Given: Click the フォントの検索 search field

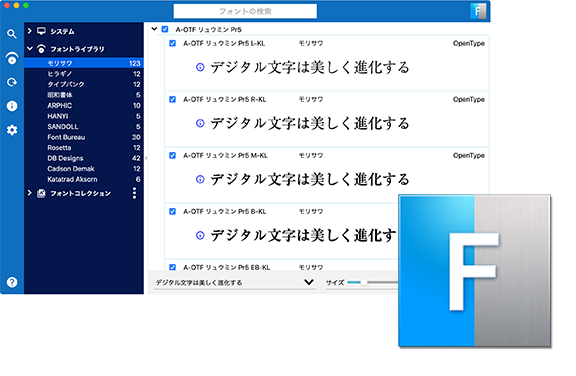Looking at the screenshot, I should point(245,11).
